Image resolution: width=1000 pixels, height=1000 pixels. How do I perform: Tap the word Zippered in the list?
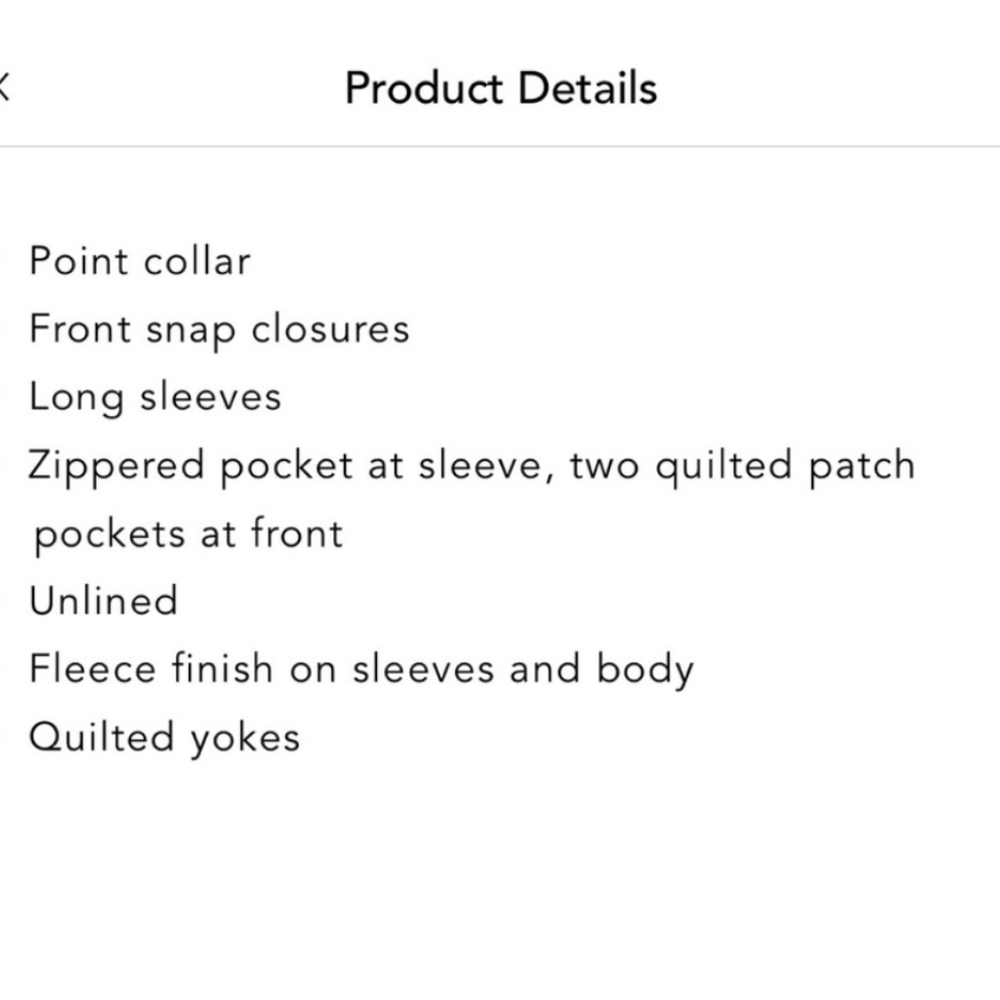[x=116, y=466]
